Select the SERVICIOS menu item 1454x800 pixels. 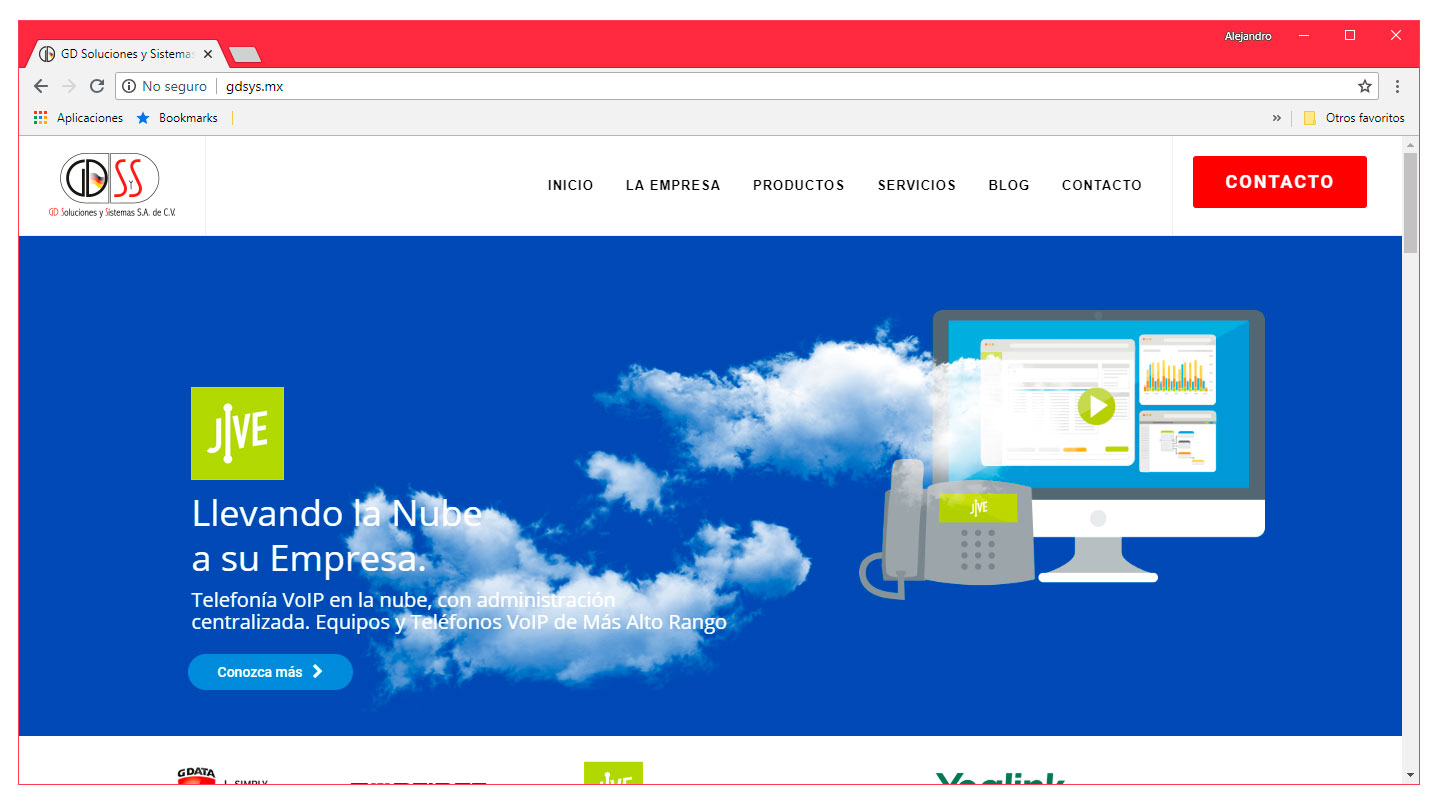pos(916,185)
